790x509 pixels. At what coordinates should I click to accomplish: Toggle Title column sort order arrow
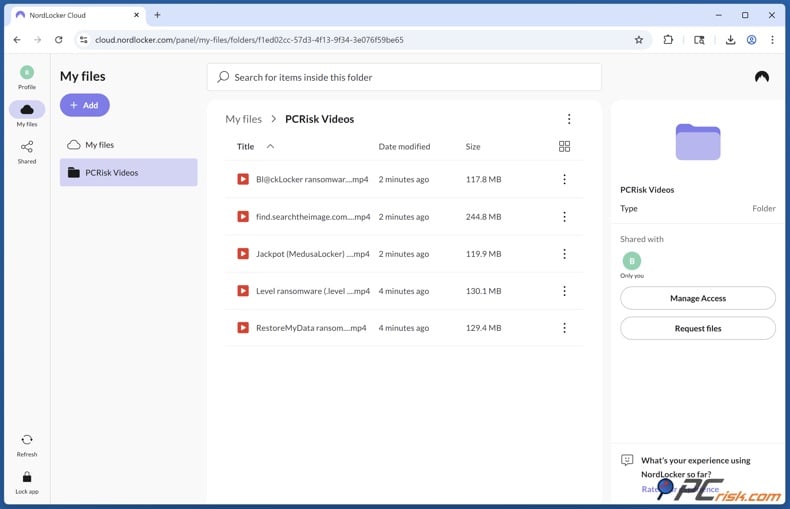[x=270, y=147]
